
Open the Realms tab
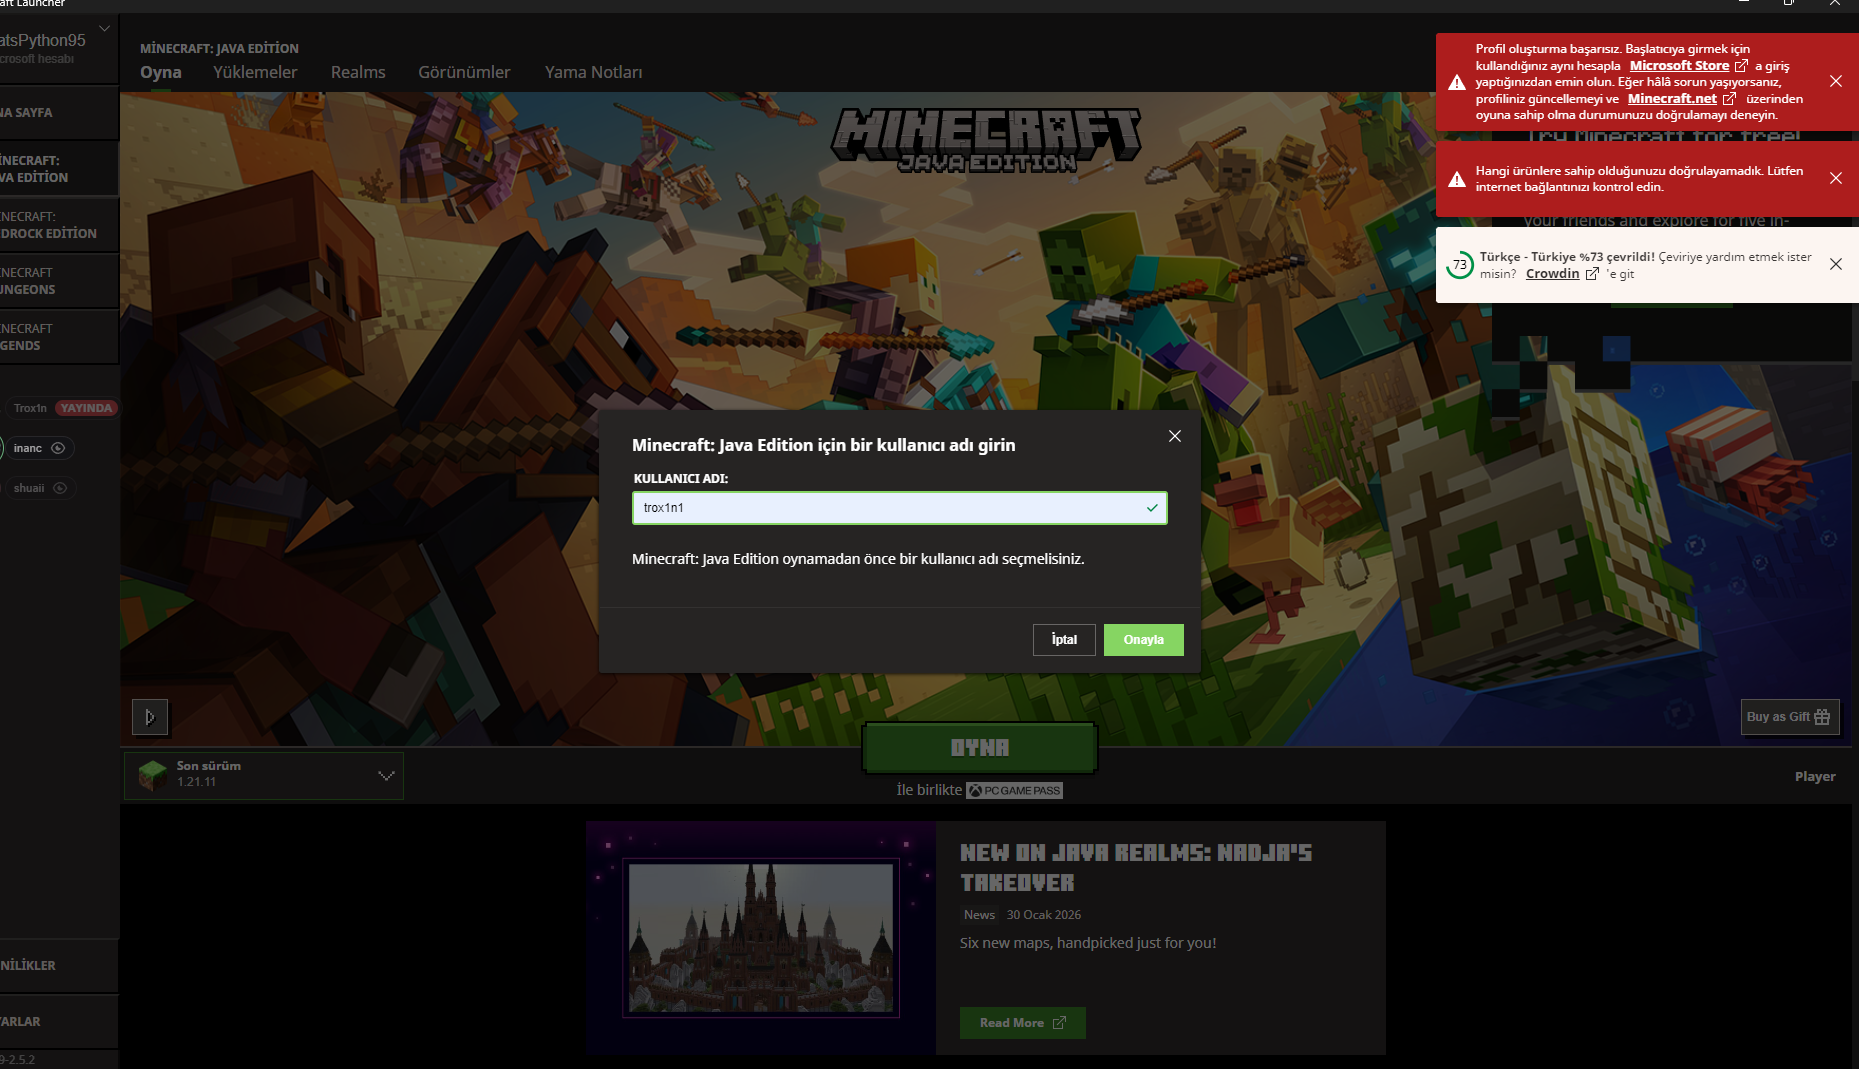click(358, 72)
